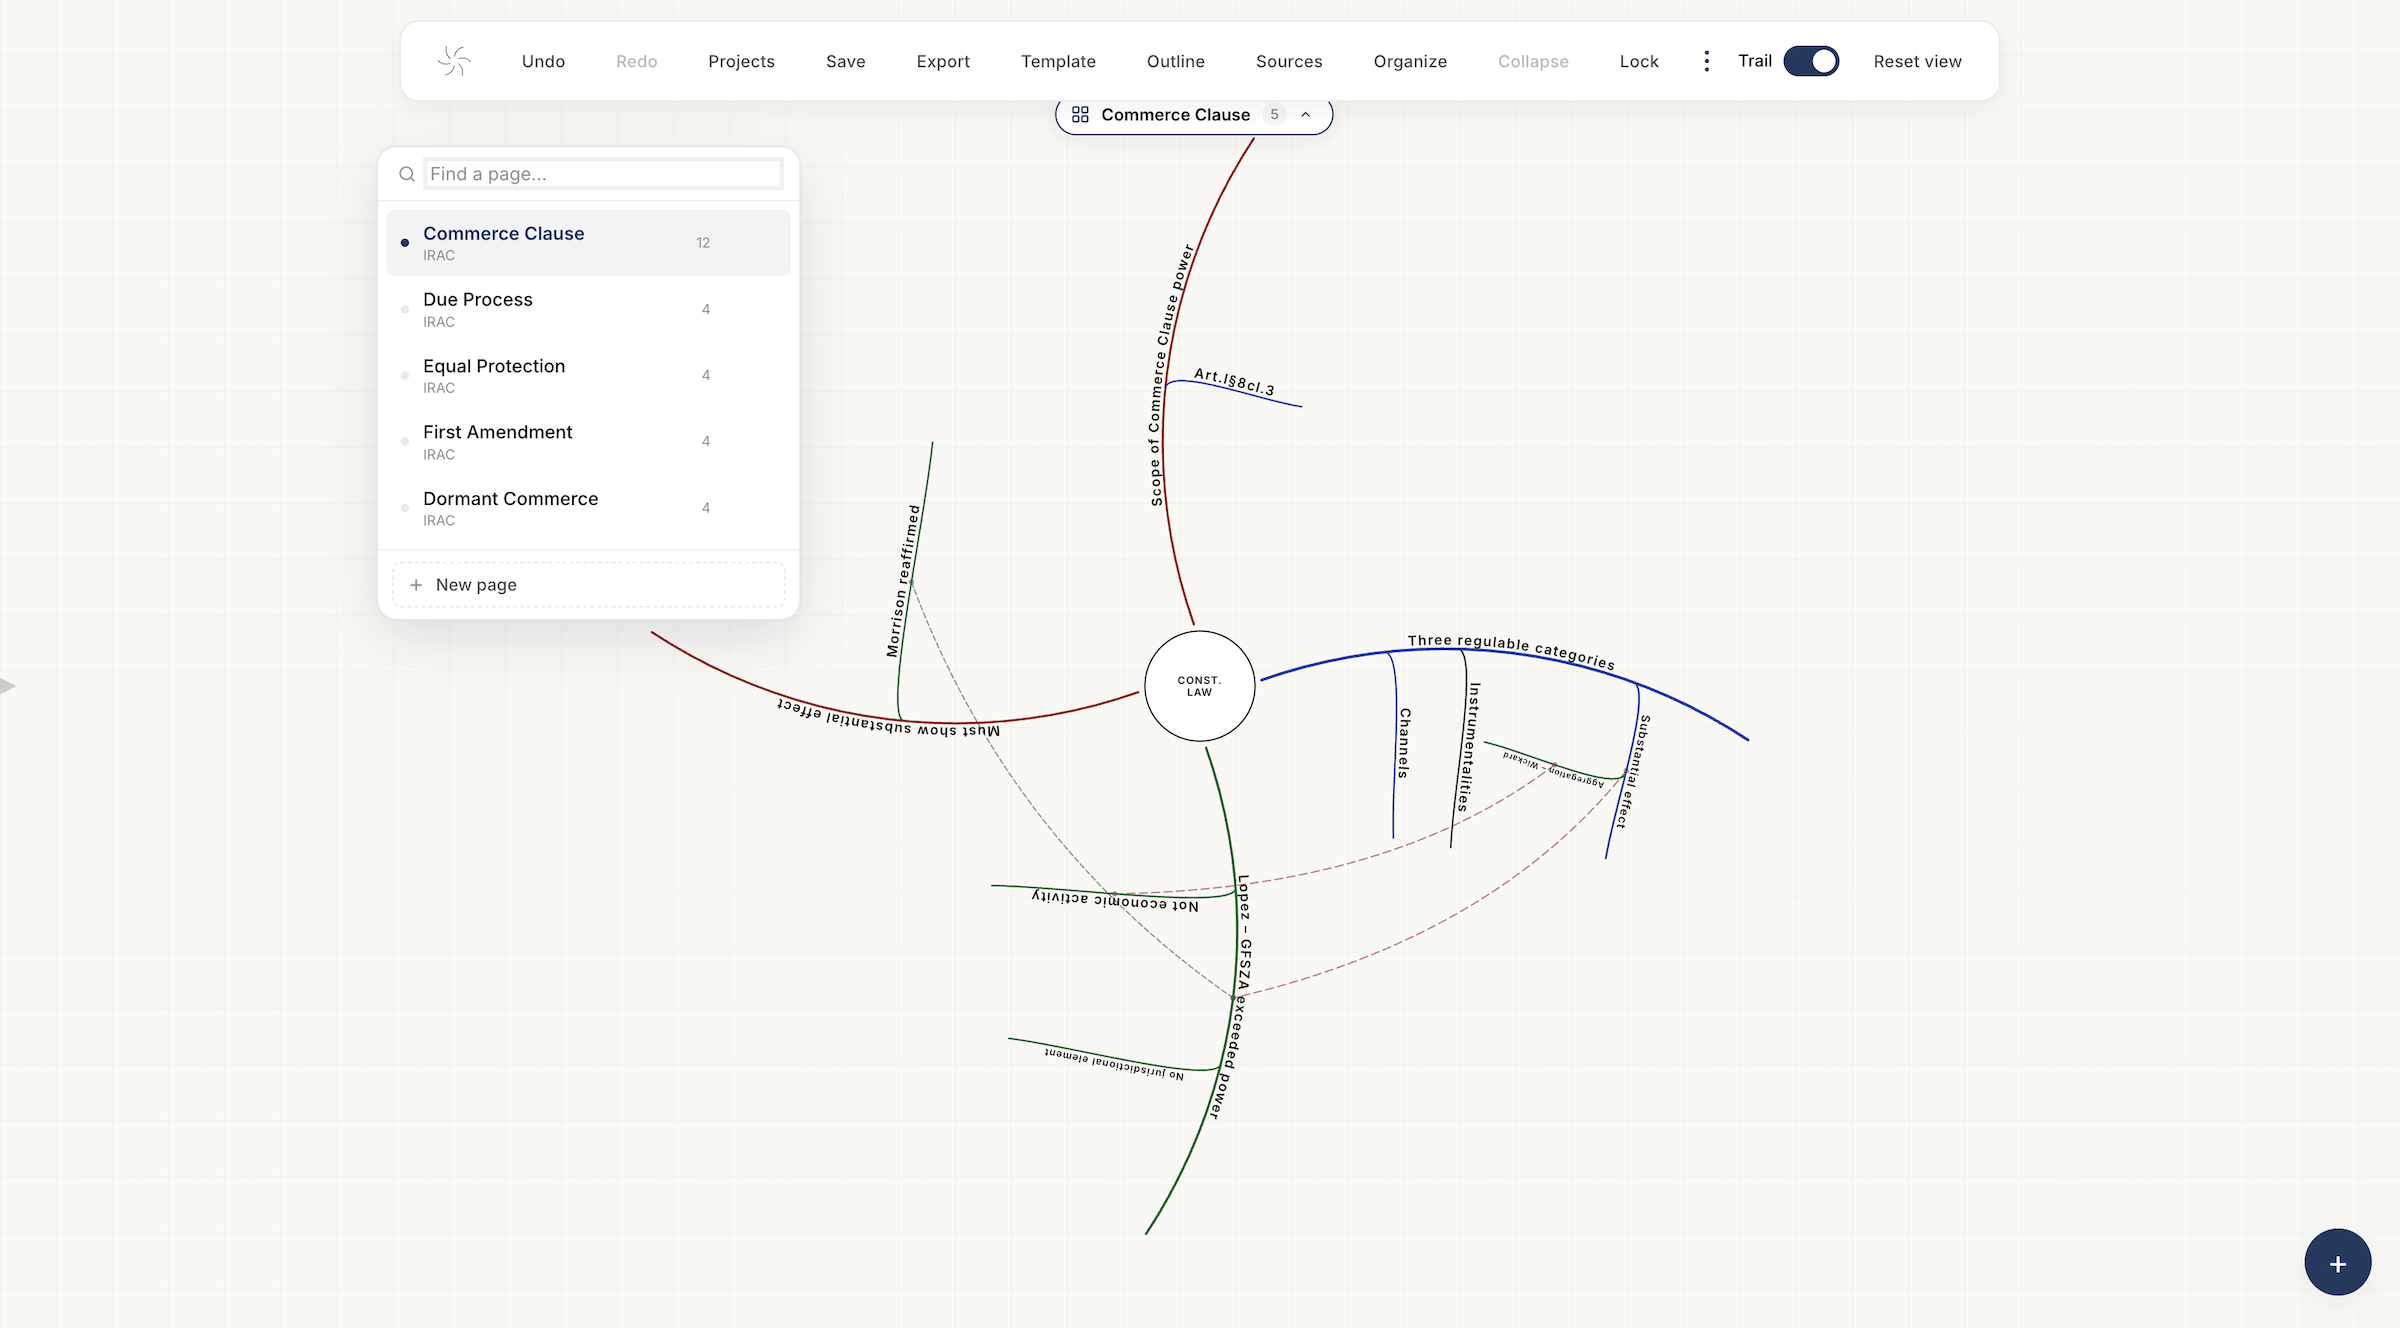
Task: Select the Commerce Clause page bullet
Action: click(x=405, y=243)
